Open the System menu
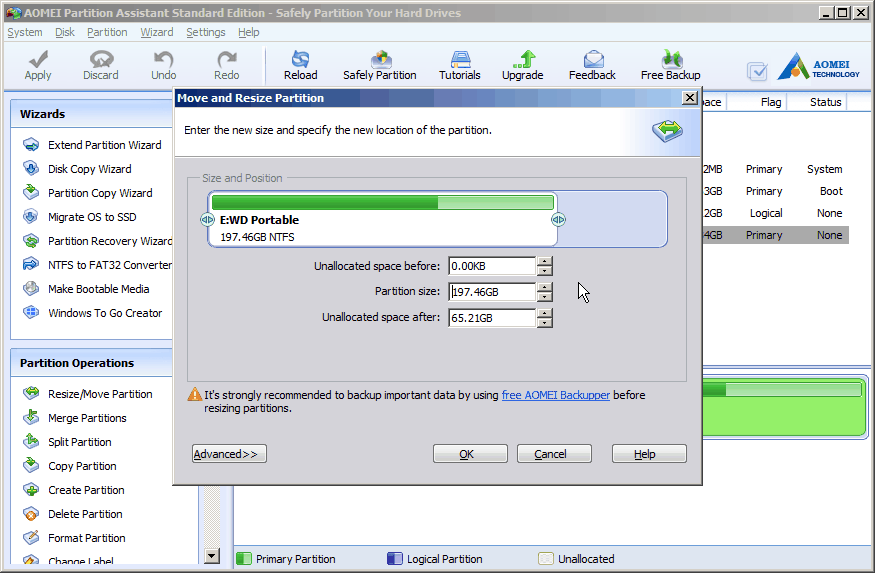875x573 pixels. coord(25,32)
